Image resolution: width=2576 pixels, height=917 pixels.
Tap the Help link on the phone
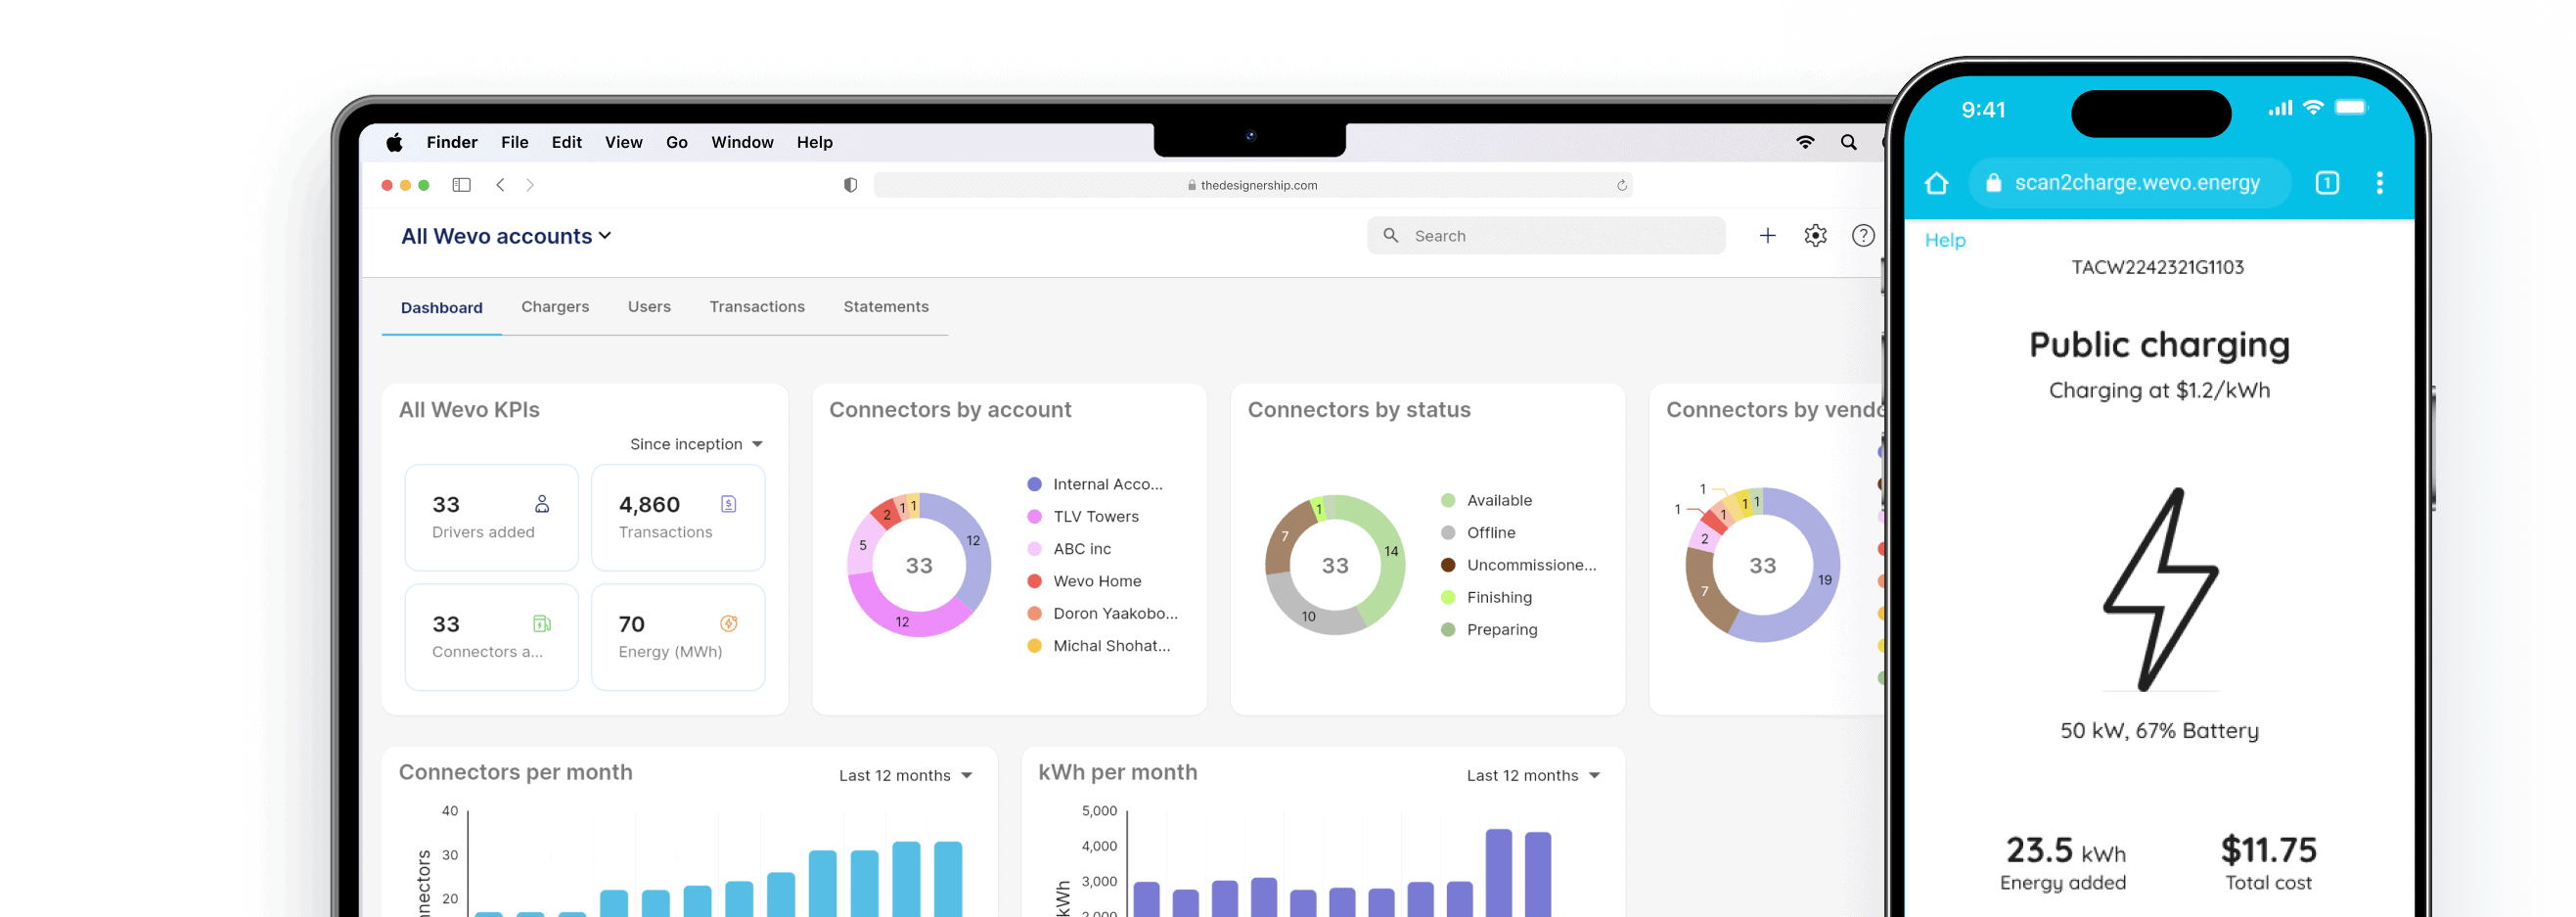(x=1945, y=240)
